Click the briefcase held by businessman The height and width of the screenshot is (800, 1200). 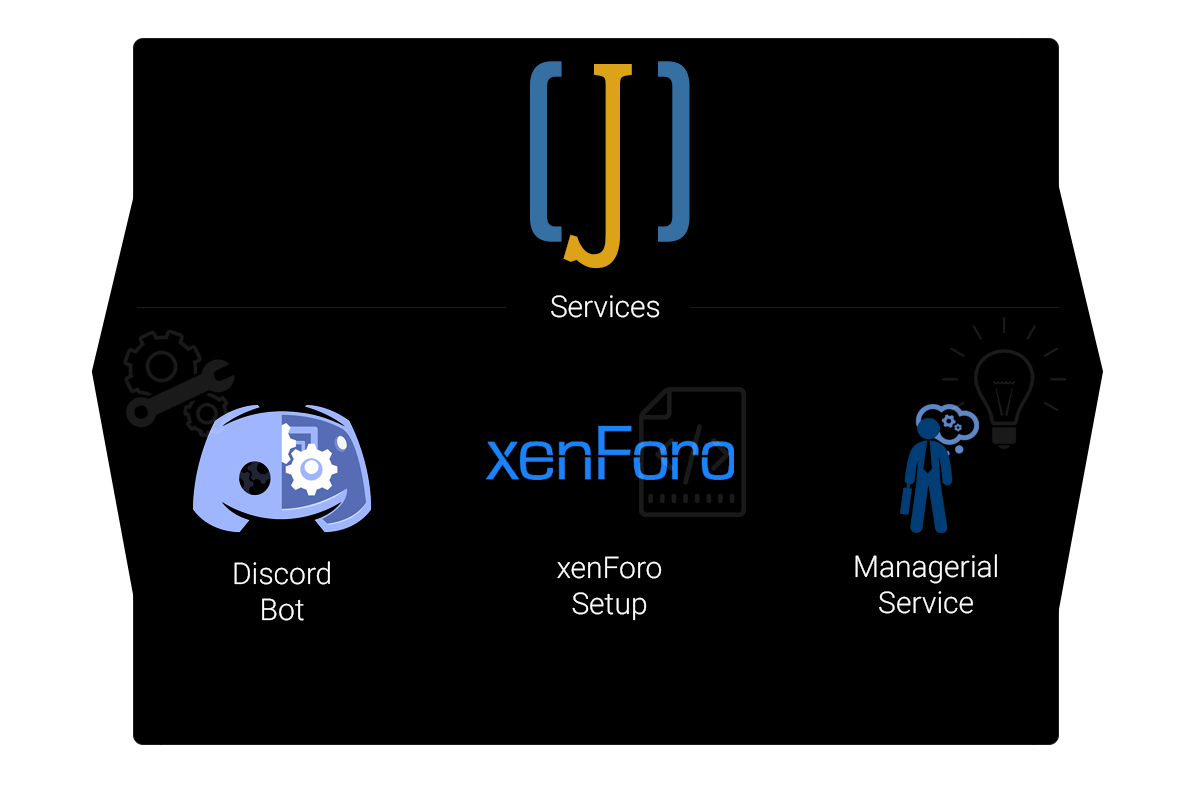click(x=906, y=500)
